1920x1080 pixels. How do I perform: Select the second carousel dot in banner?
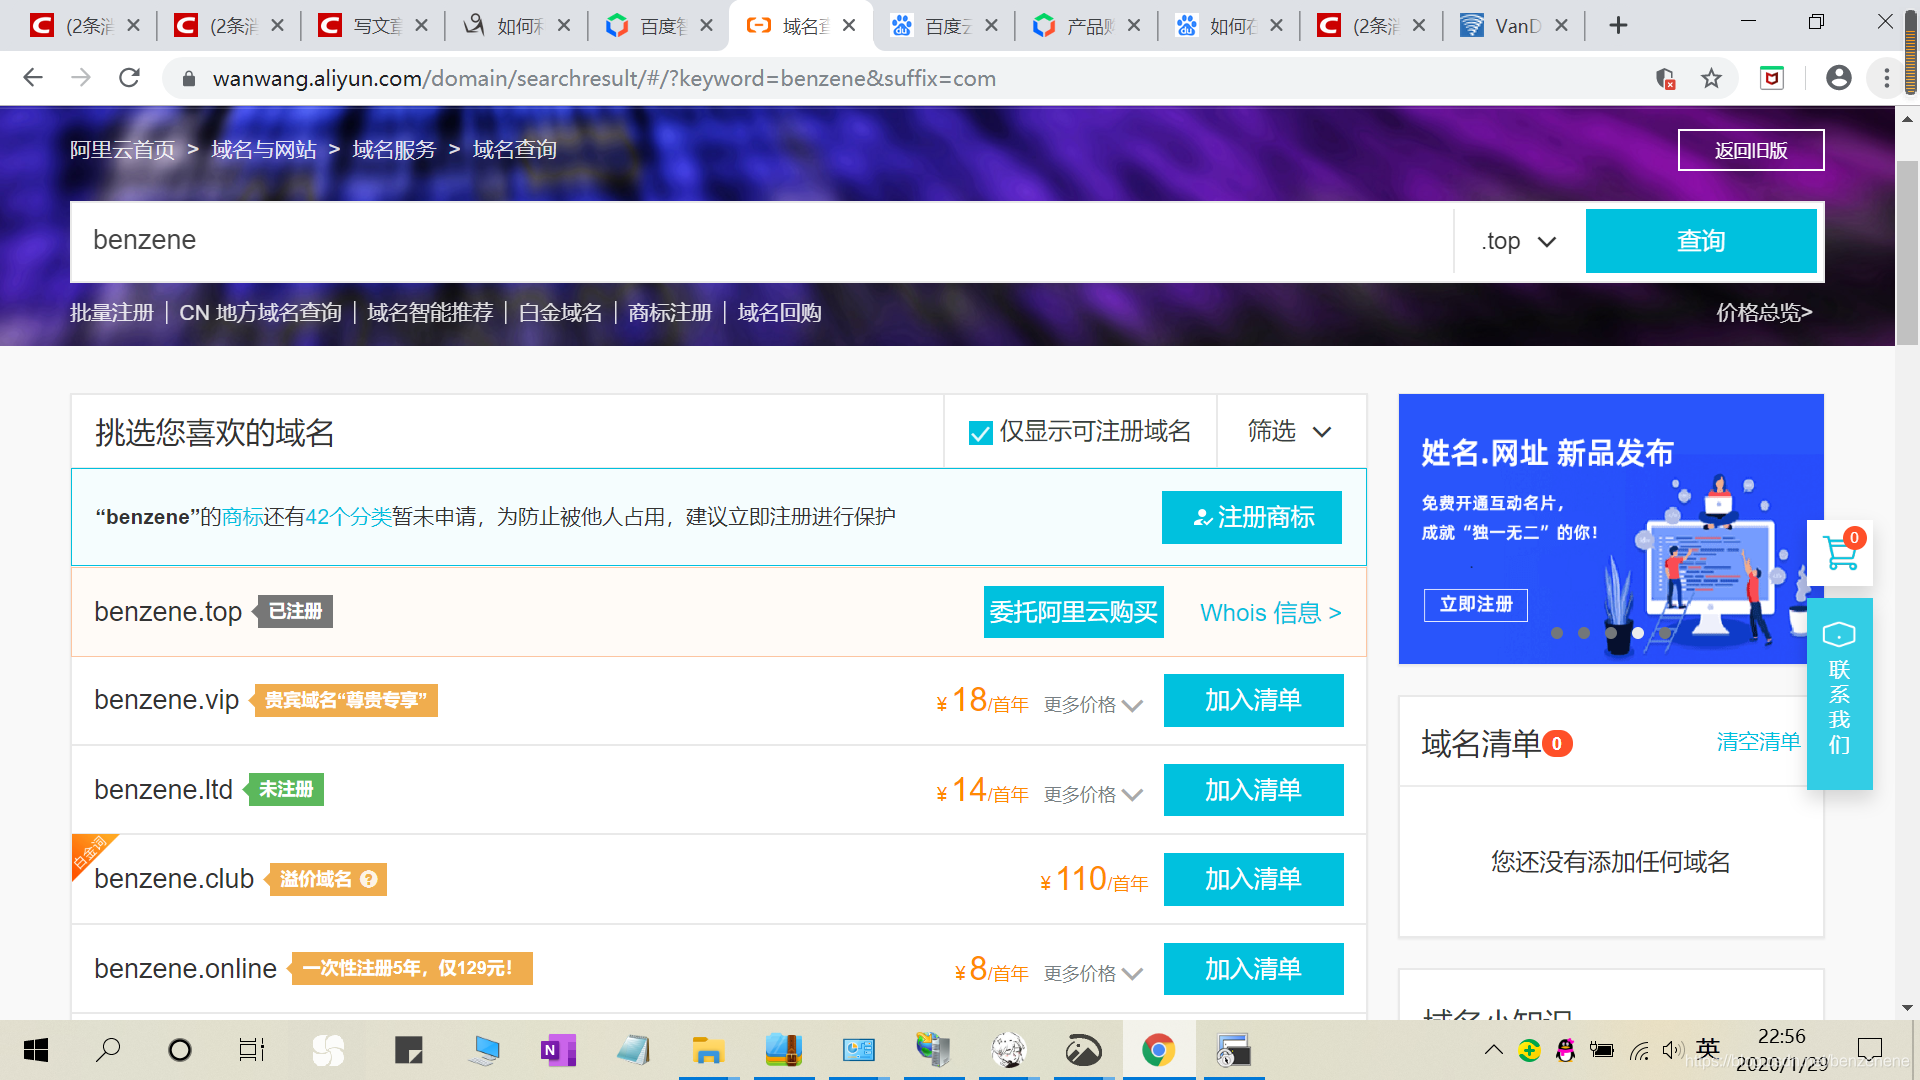click(1584, 633)
